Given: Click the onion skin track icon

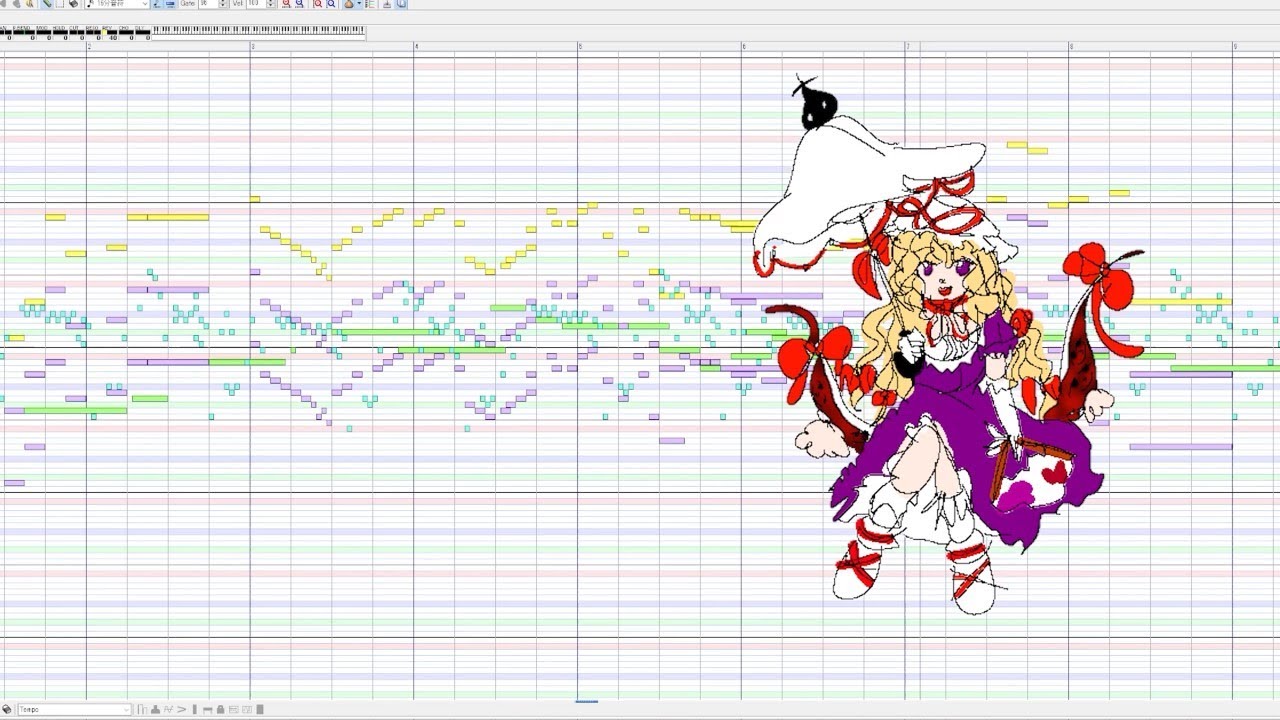Looking at the screenshot, I should point(349,4).
